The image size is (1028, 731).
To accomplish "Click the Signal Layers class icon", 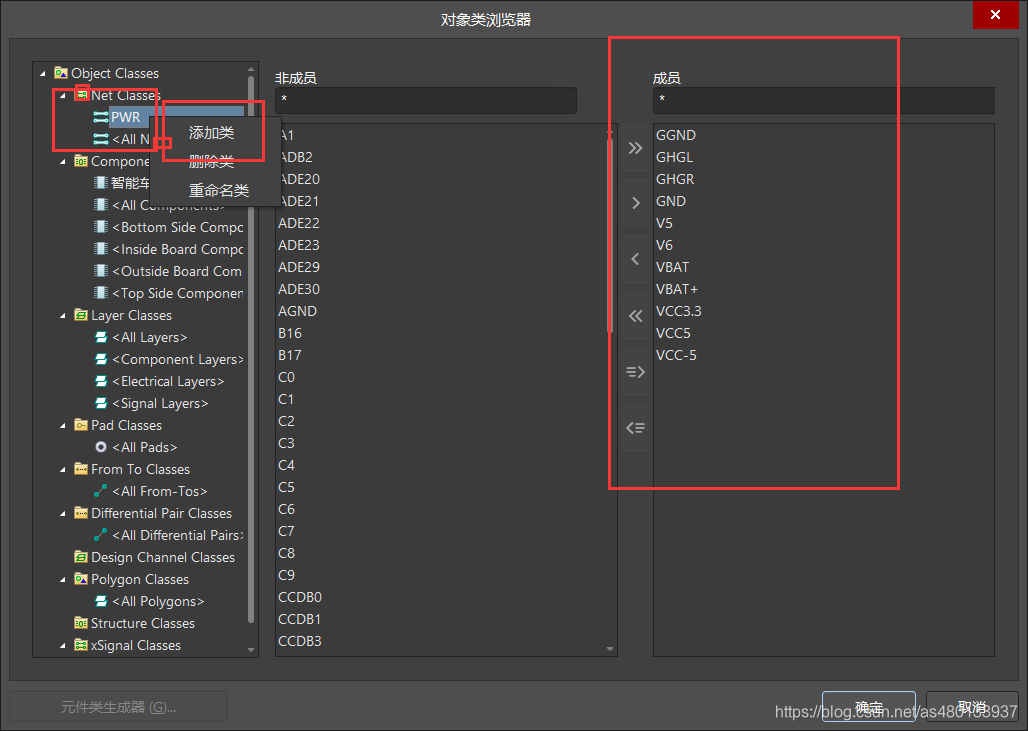I will tap(100, 403).
